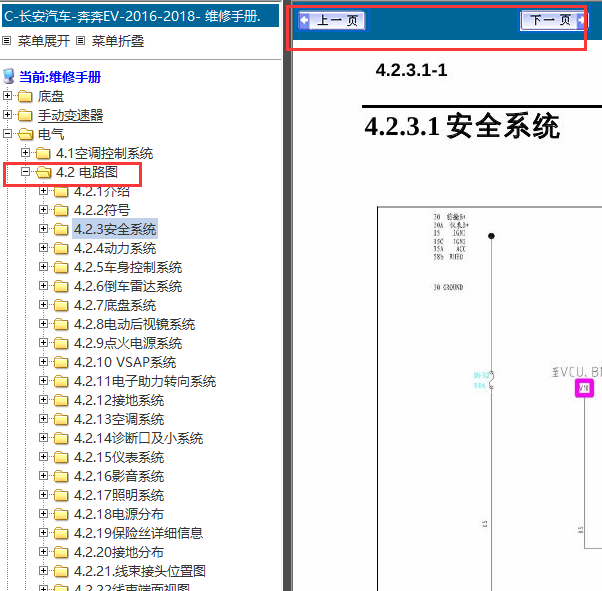Image resolution: width=602 pixels, height=591 pixels.
Task: Click the 4.2.5车身控制系统 folder icon
Action: pyautogui.click(x=61, y=267)
